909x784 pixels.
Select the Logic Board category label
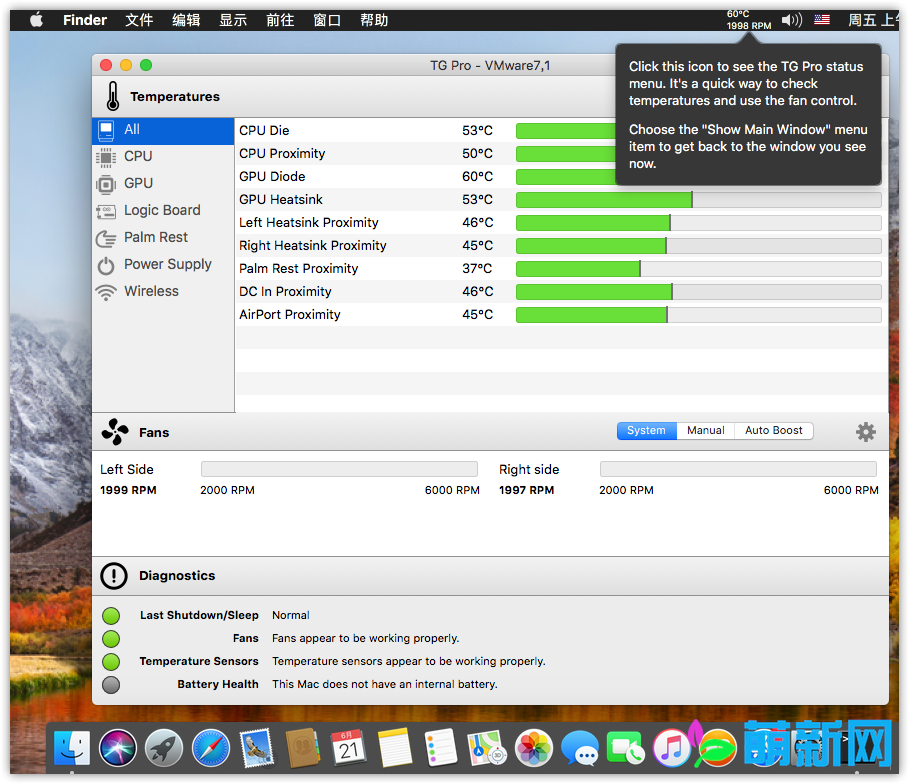162,210
